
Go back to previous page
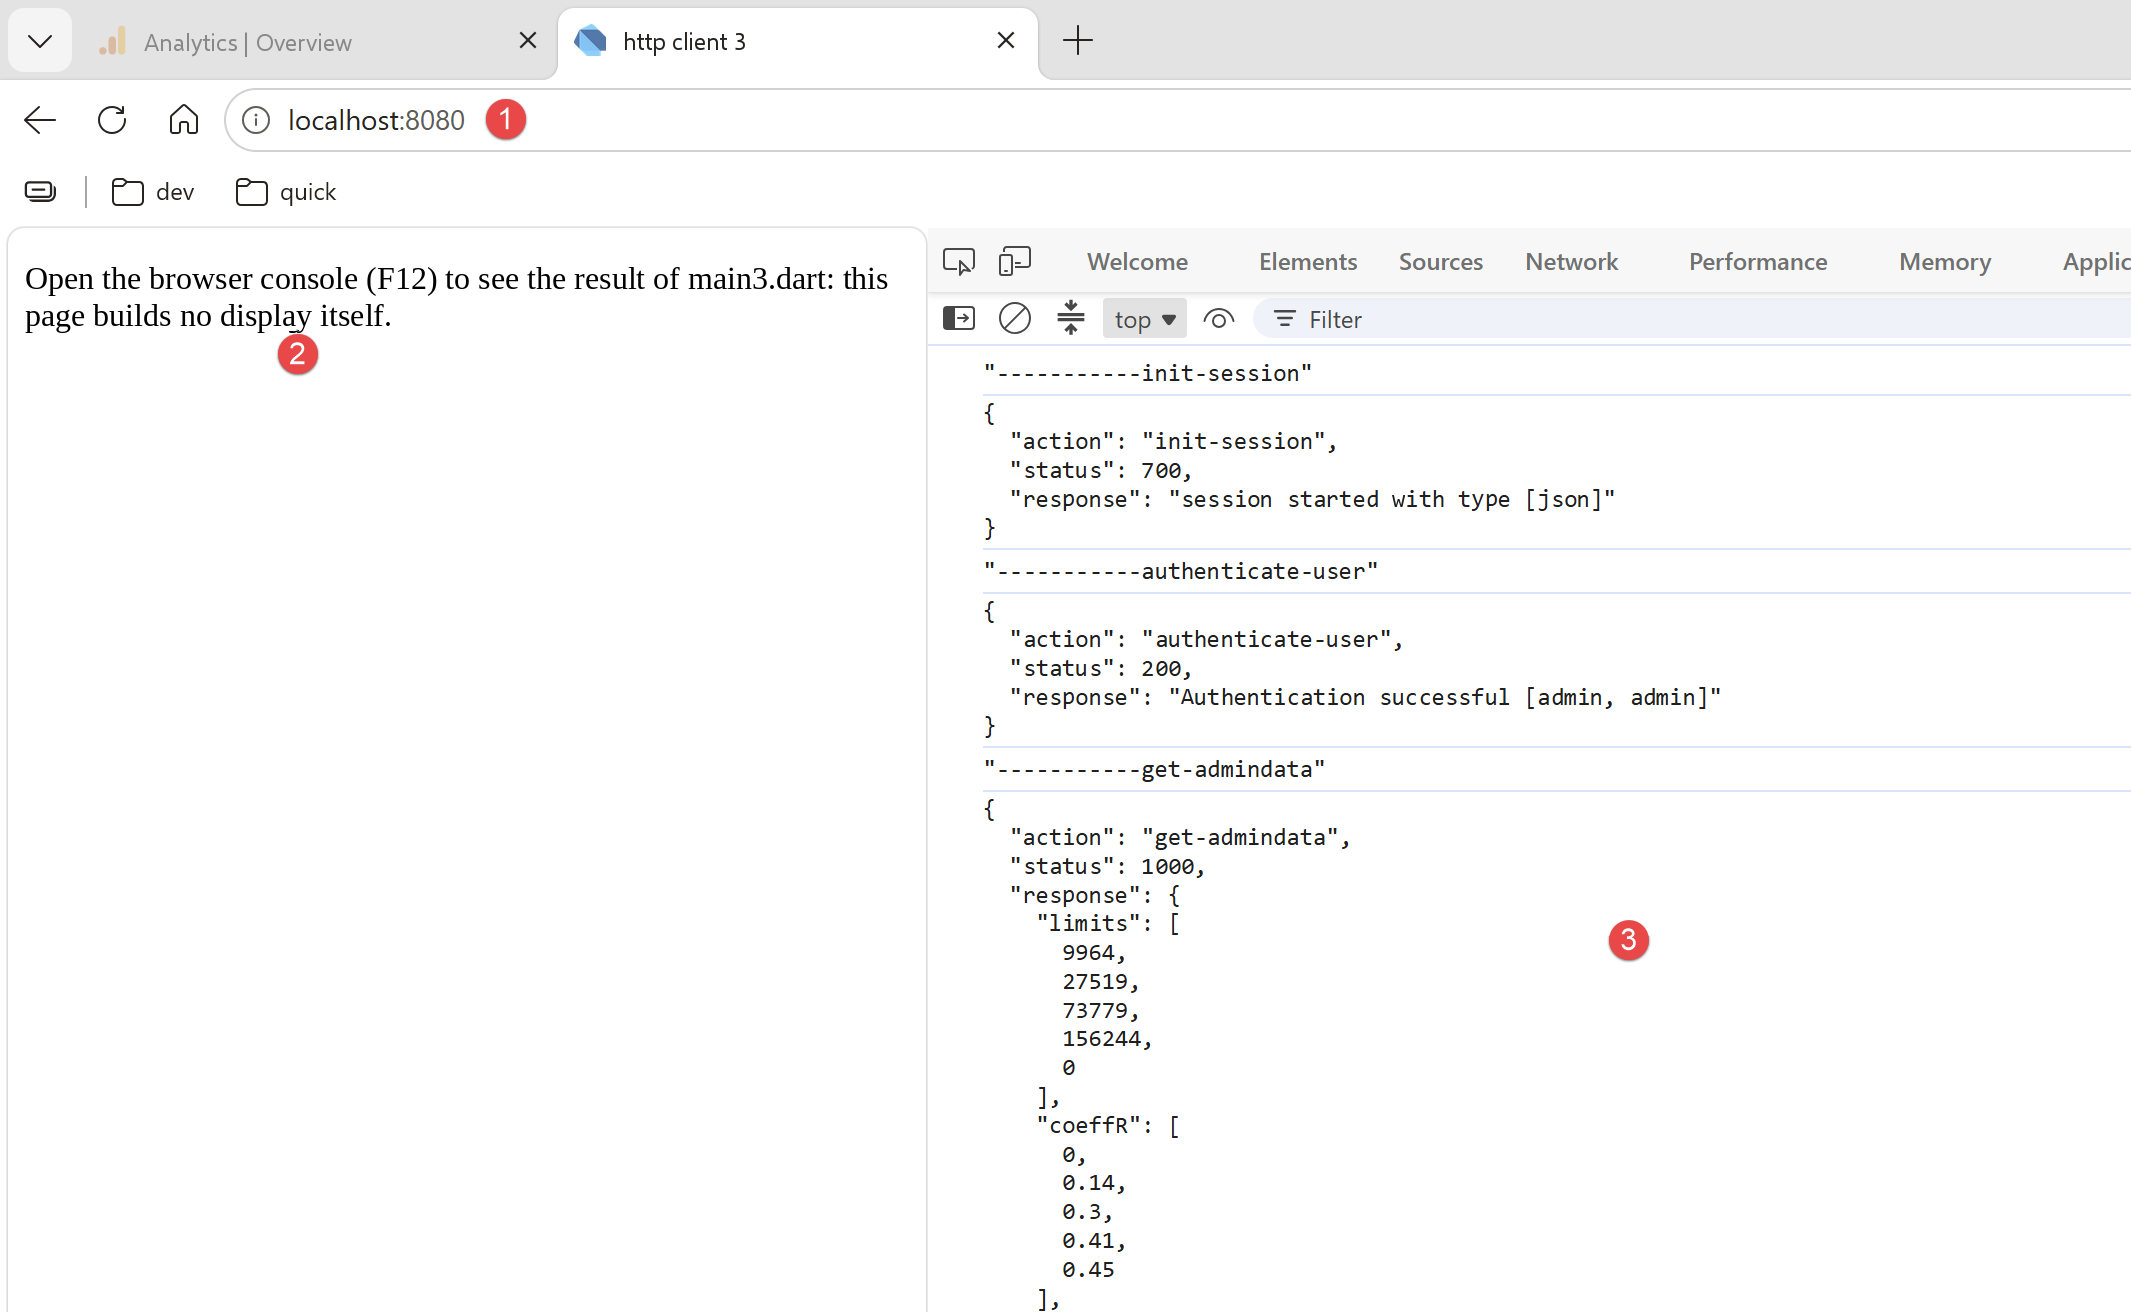(x=40, y=120)
